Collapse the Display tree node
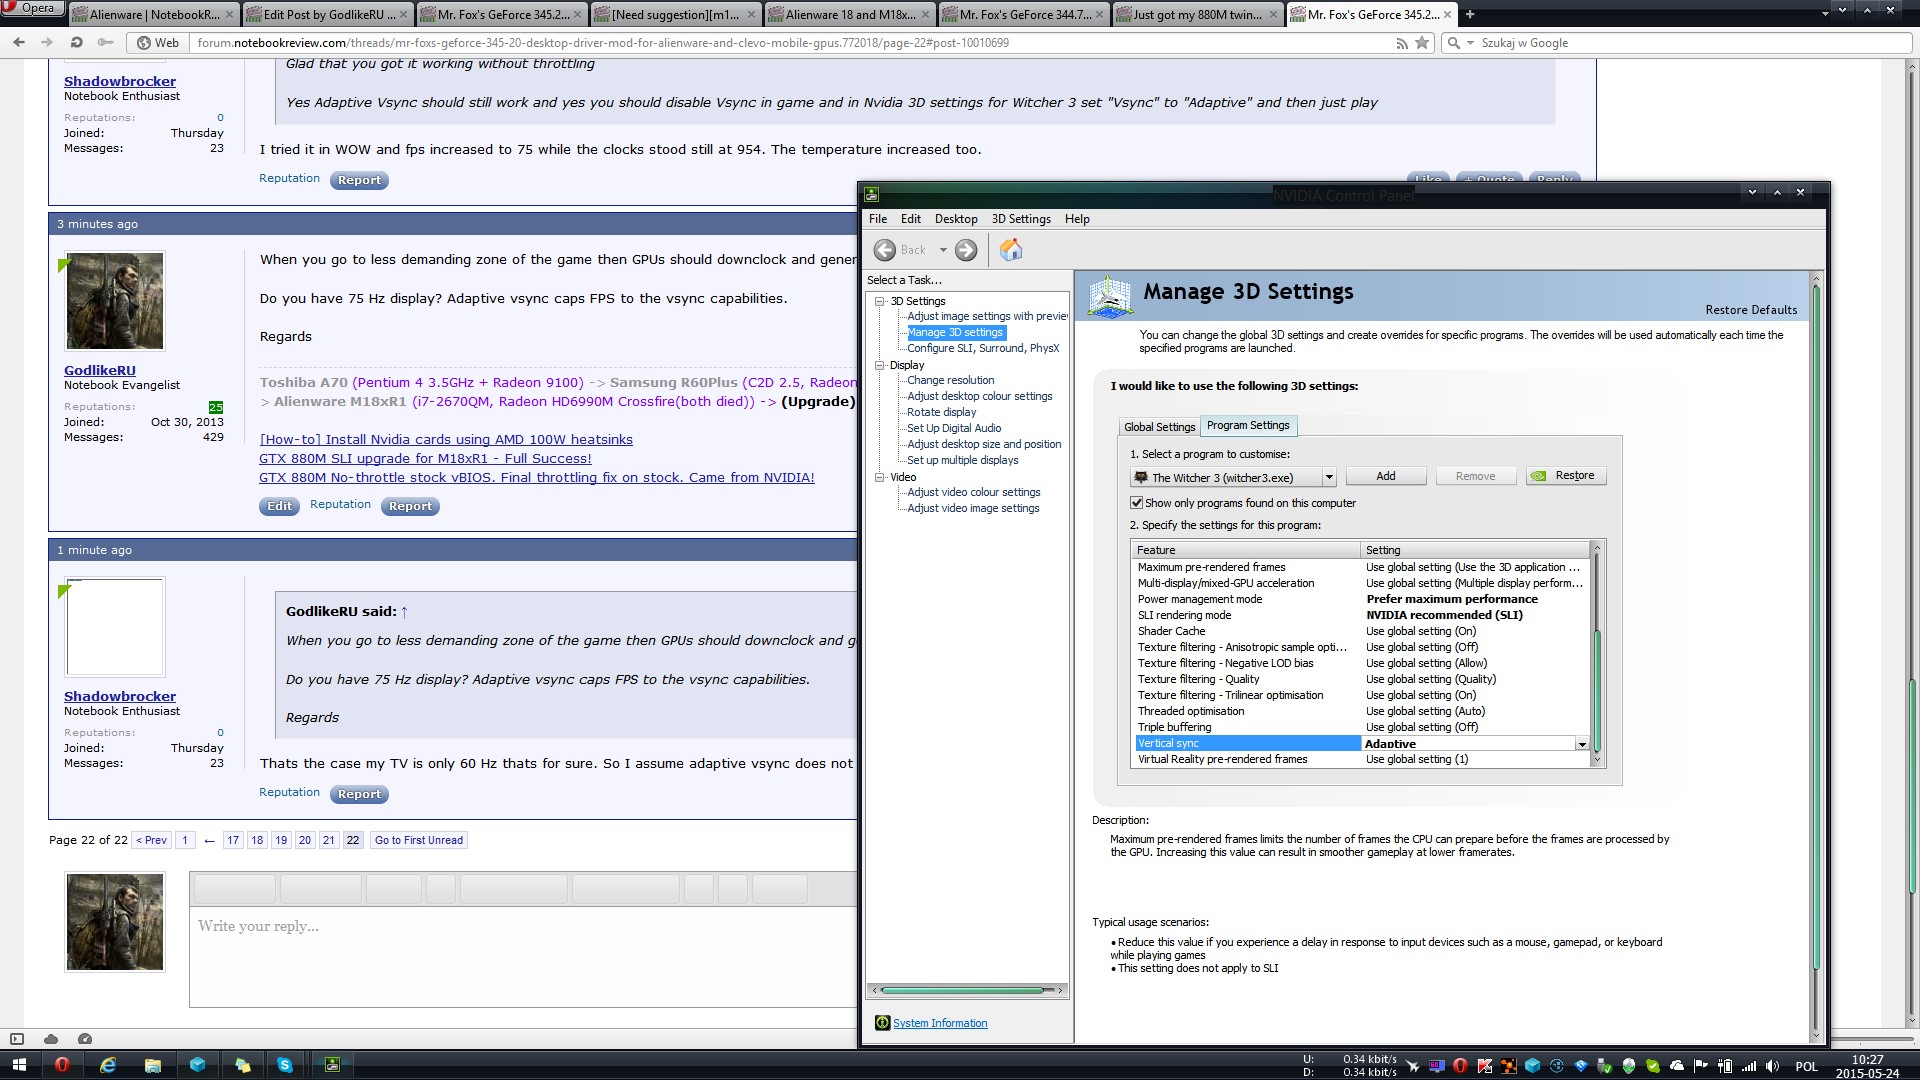The image size is (1920, 1080). point(880,365)
